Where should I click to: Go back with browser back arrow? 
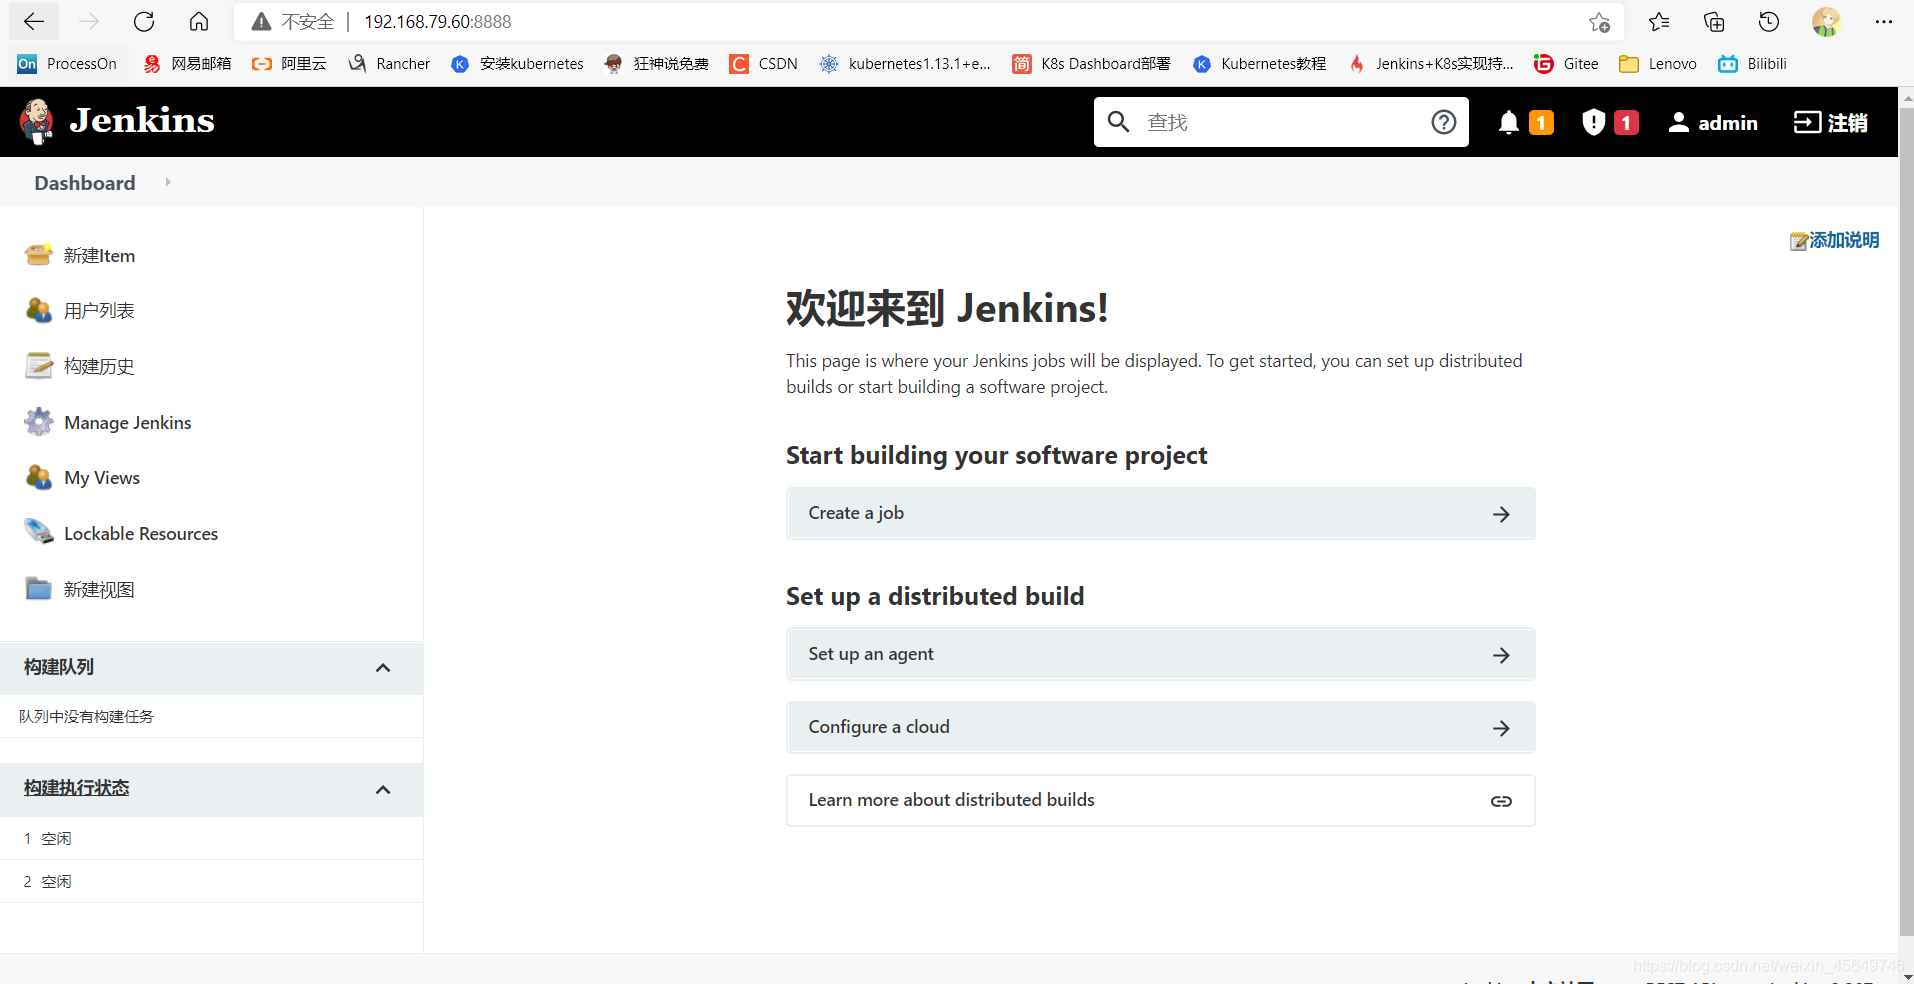[34, 22]
